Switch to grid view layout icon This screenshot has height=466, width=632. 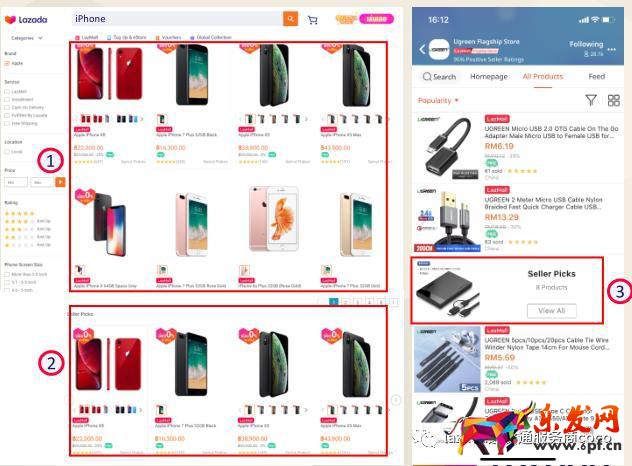tap(613, 100)
